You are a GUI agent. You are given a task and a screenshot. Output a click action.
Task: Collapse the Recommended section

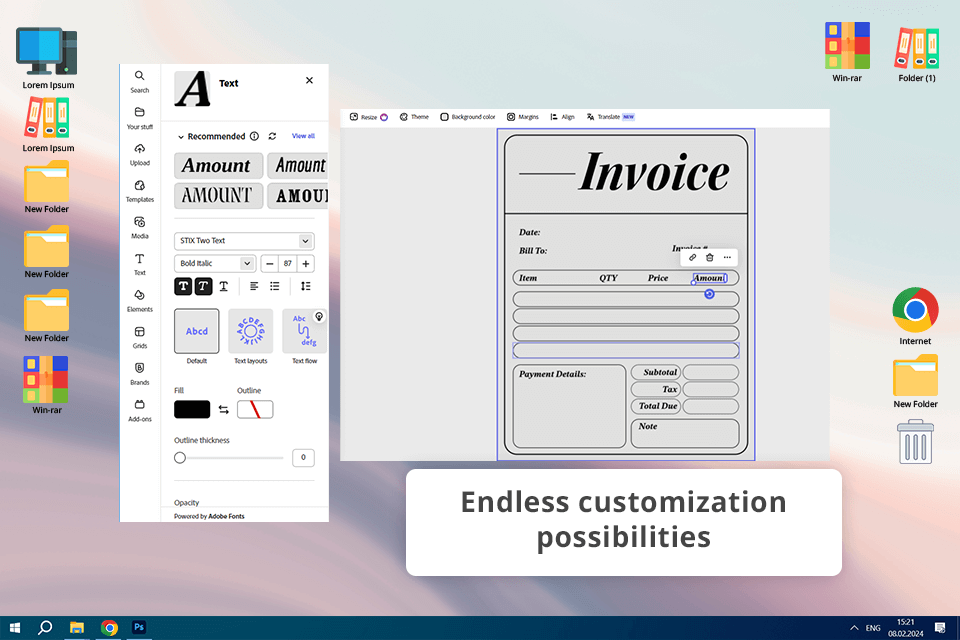pos(181,137)
